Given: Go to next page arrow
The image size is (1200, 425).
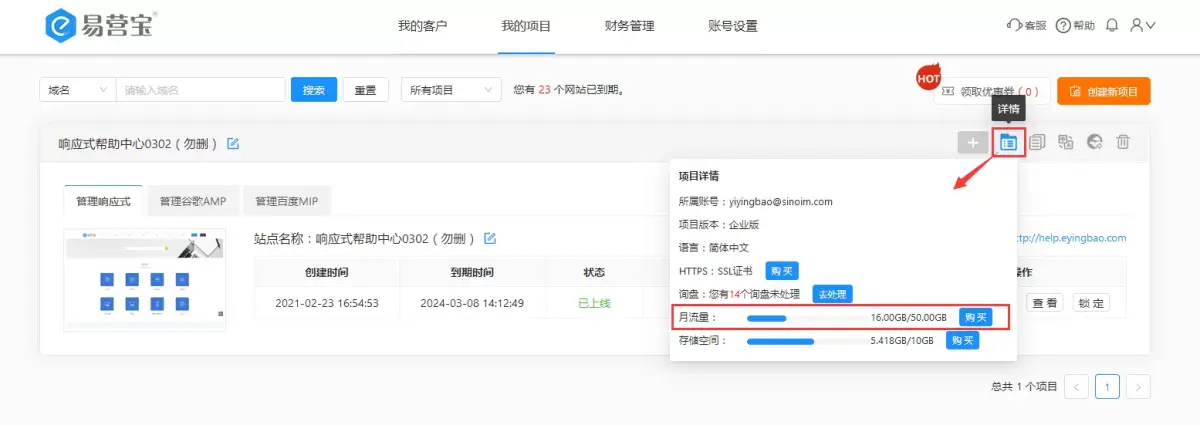Looking at the screenshot, I should click(x=1138, y=386).
